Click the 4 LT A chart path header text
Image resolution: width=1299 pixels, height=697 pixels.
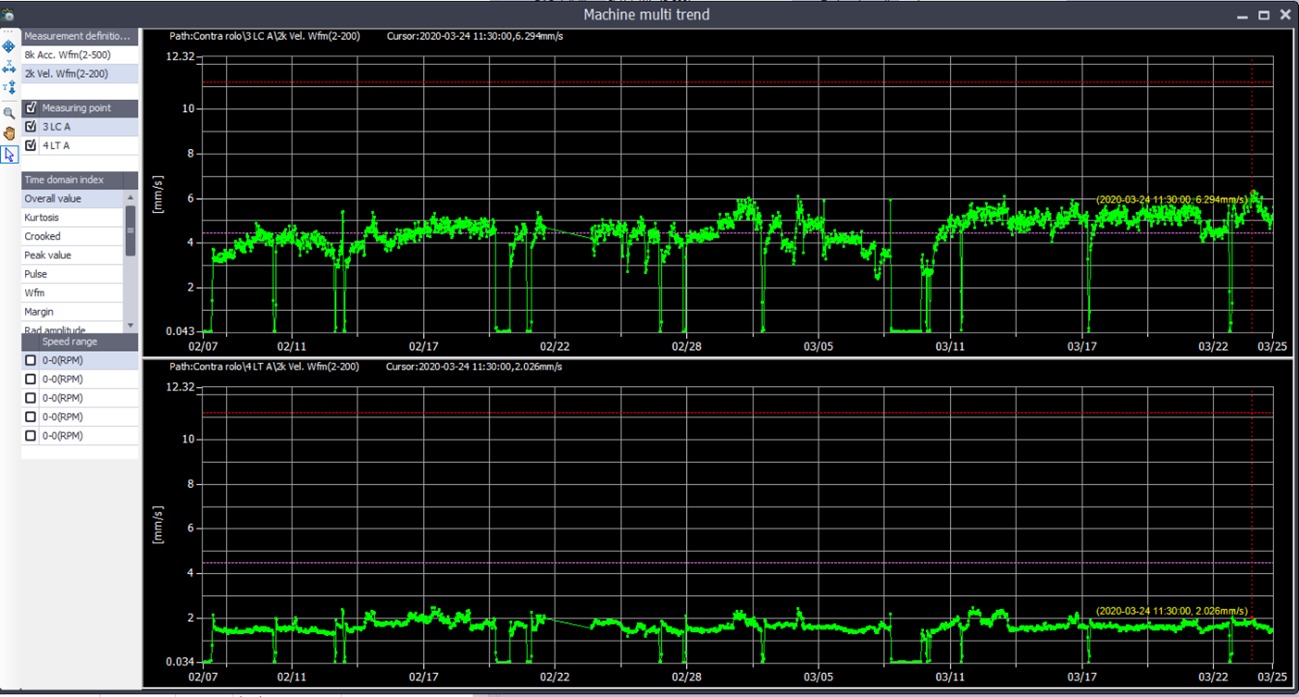click(x=264, y=367)
